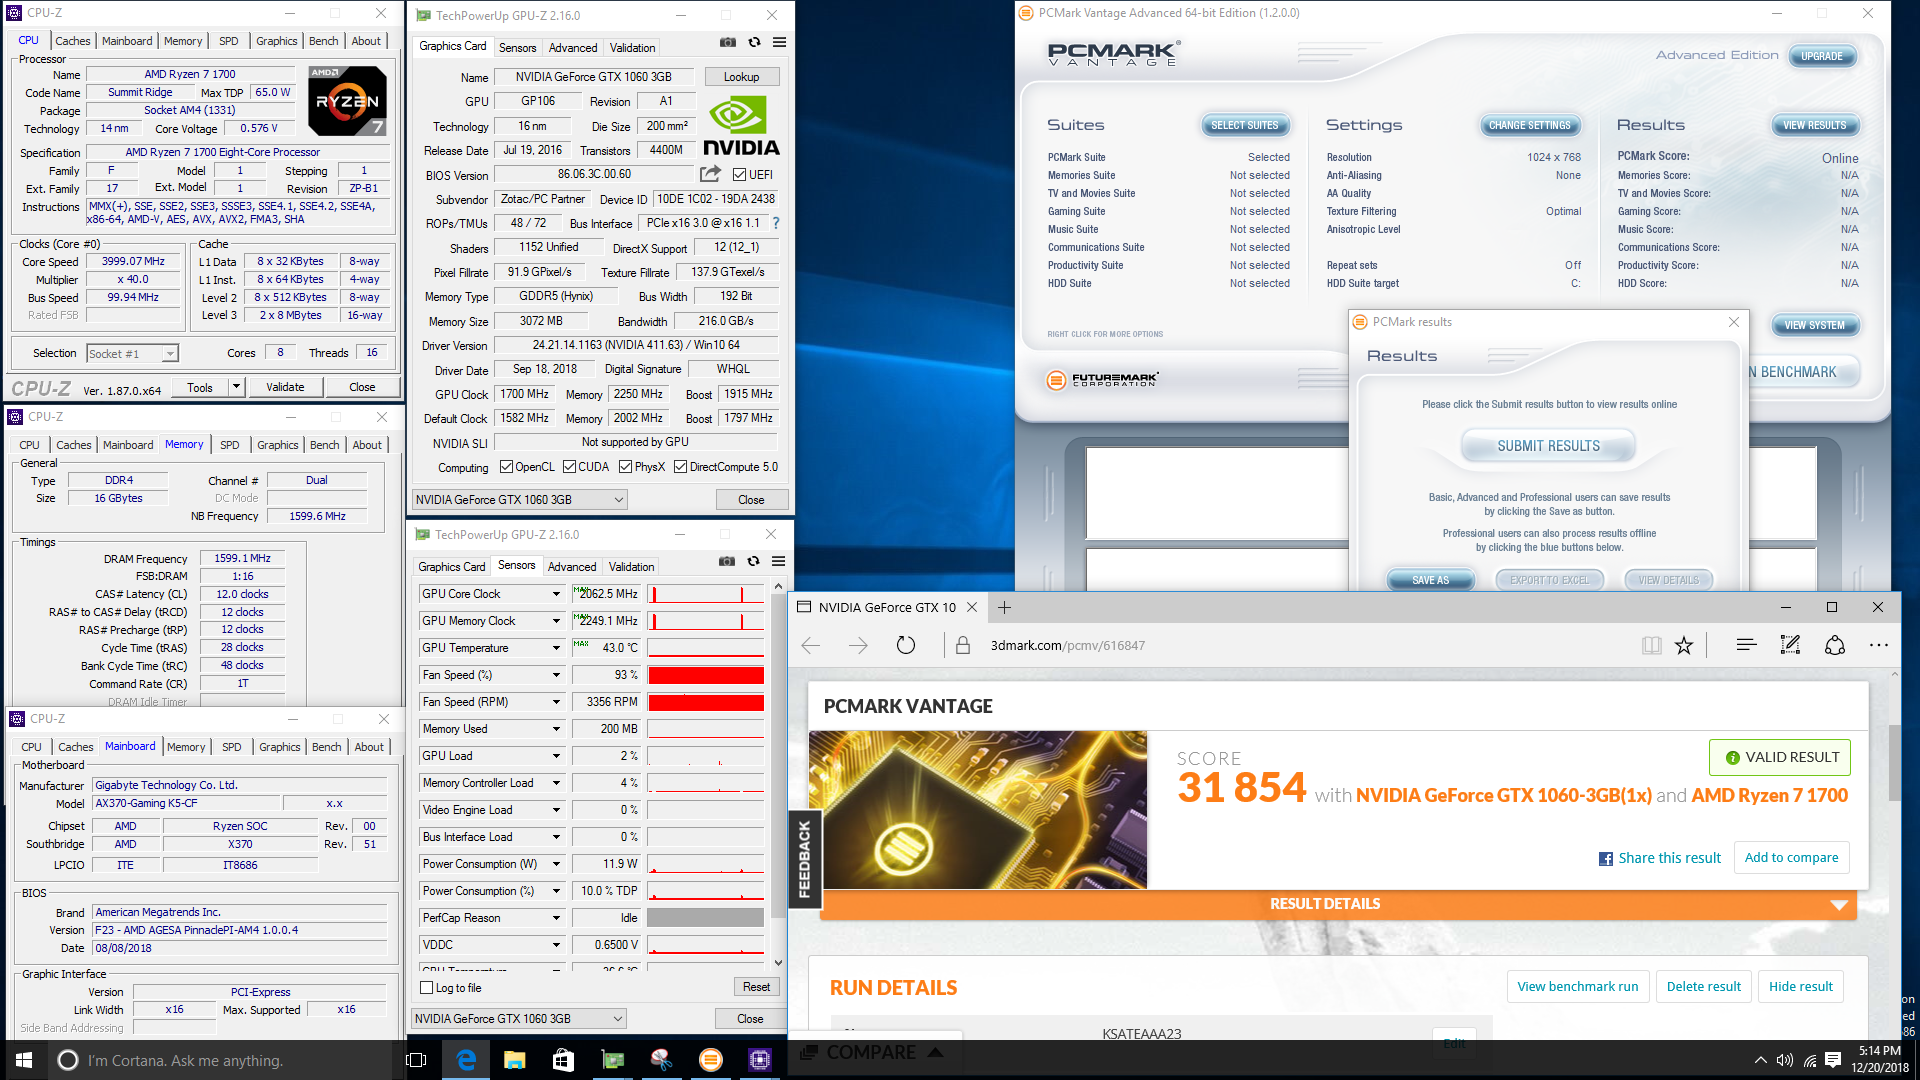Open the Microsoft Store taskbar icon
Screen dimensions: 1920x1080
point(564,1060)
